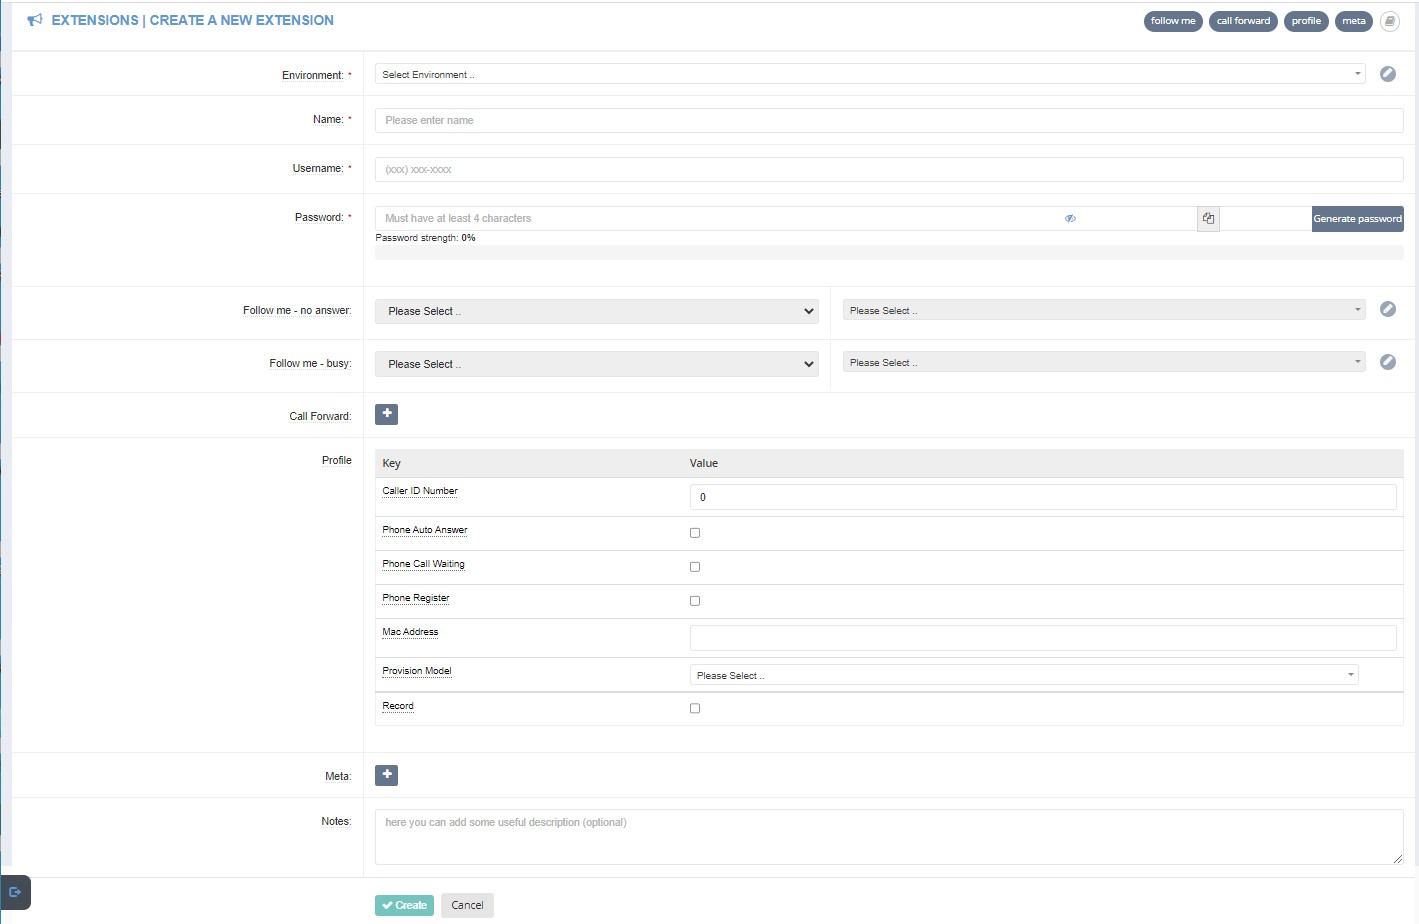This screenshot has height=924, width=1419.
Task: Open the Provision Model dropdown
Action: click(x=1024, y=675)
